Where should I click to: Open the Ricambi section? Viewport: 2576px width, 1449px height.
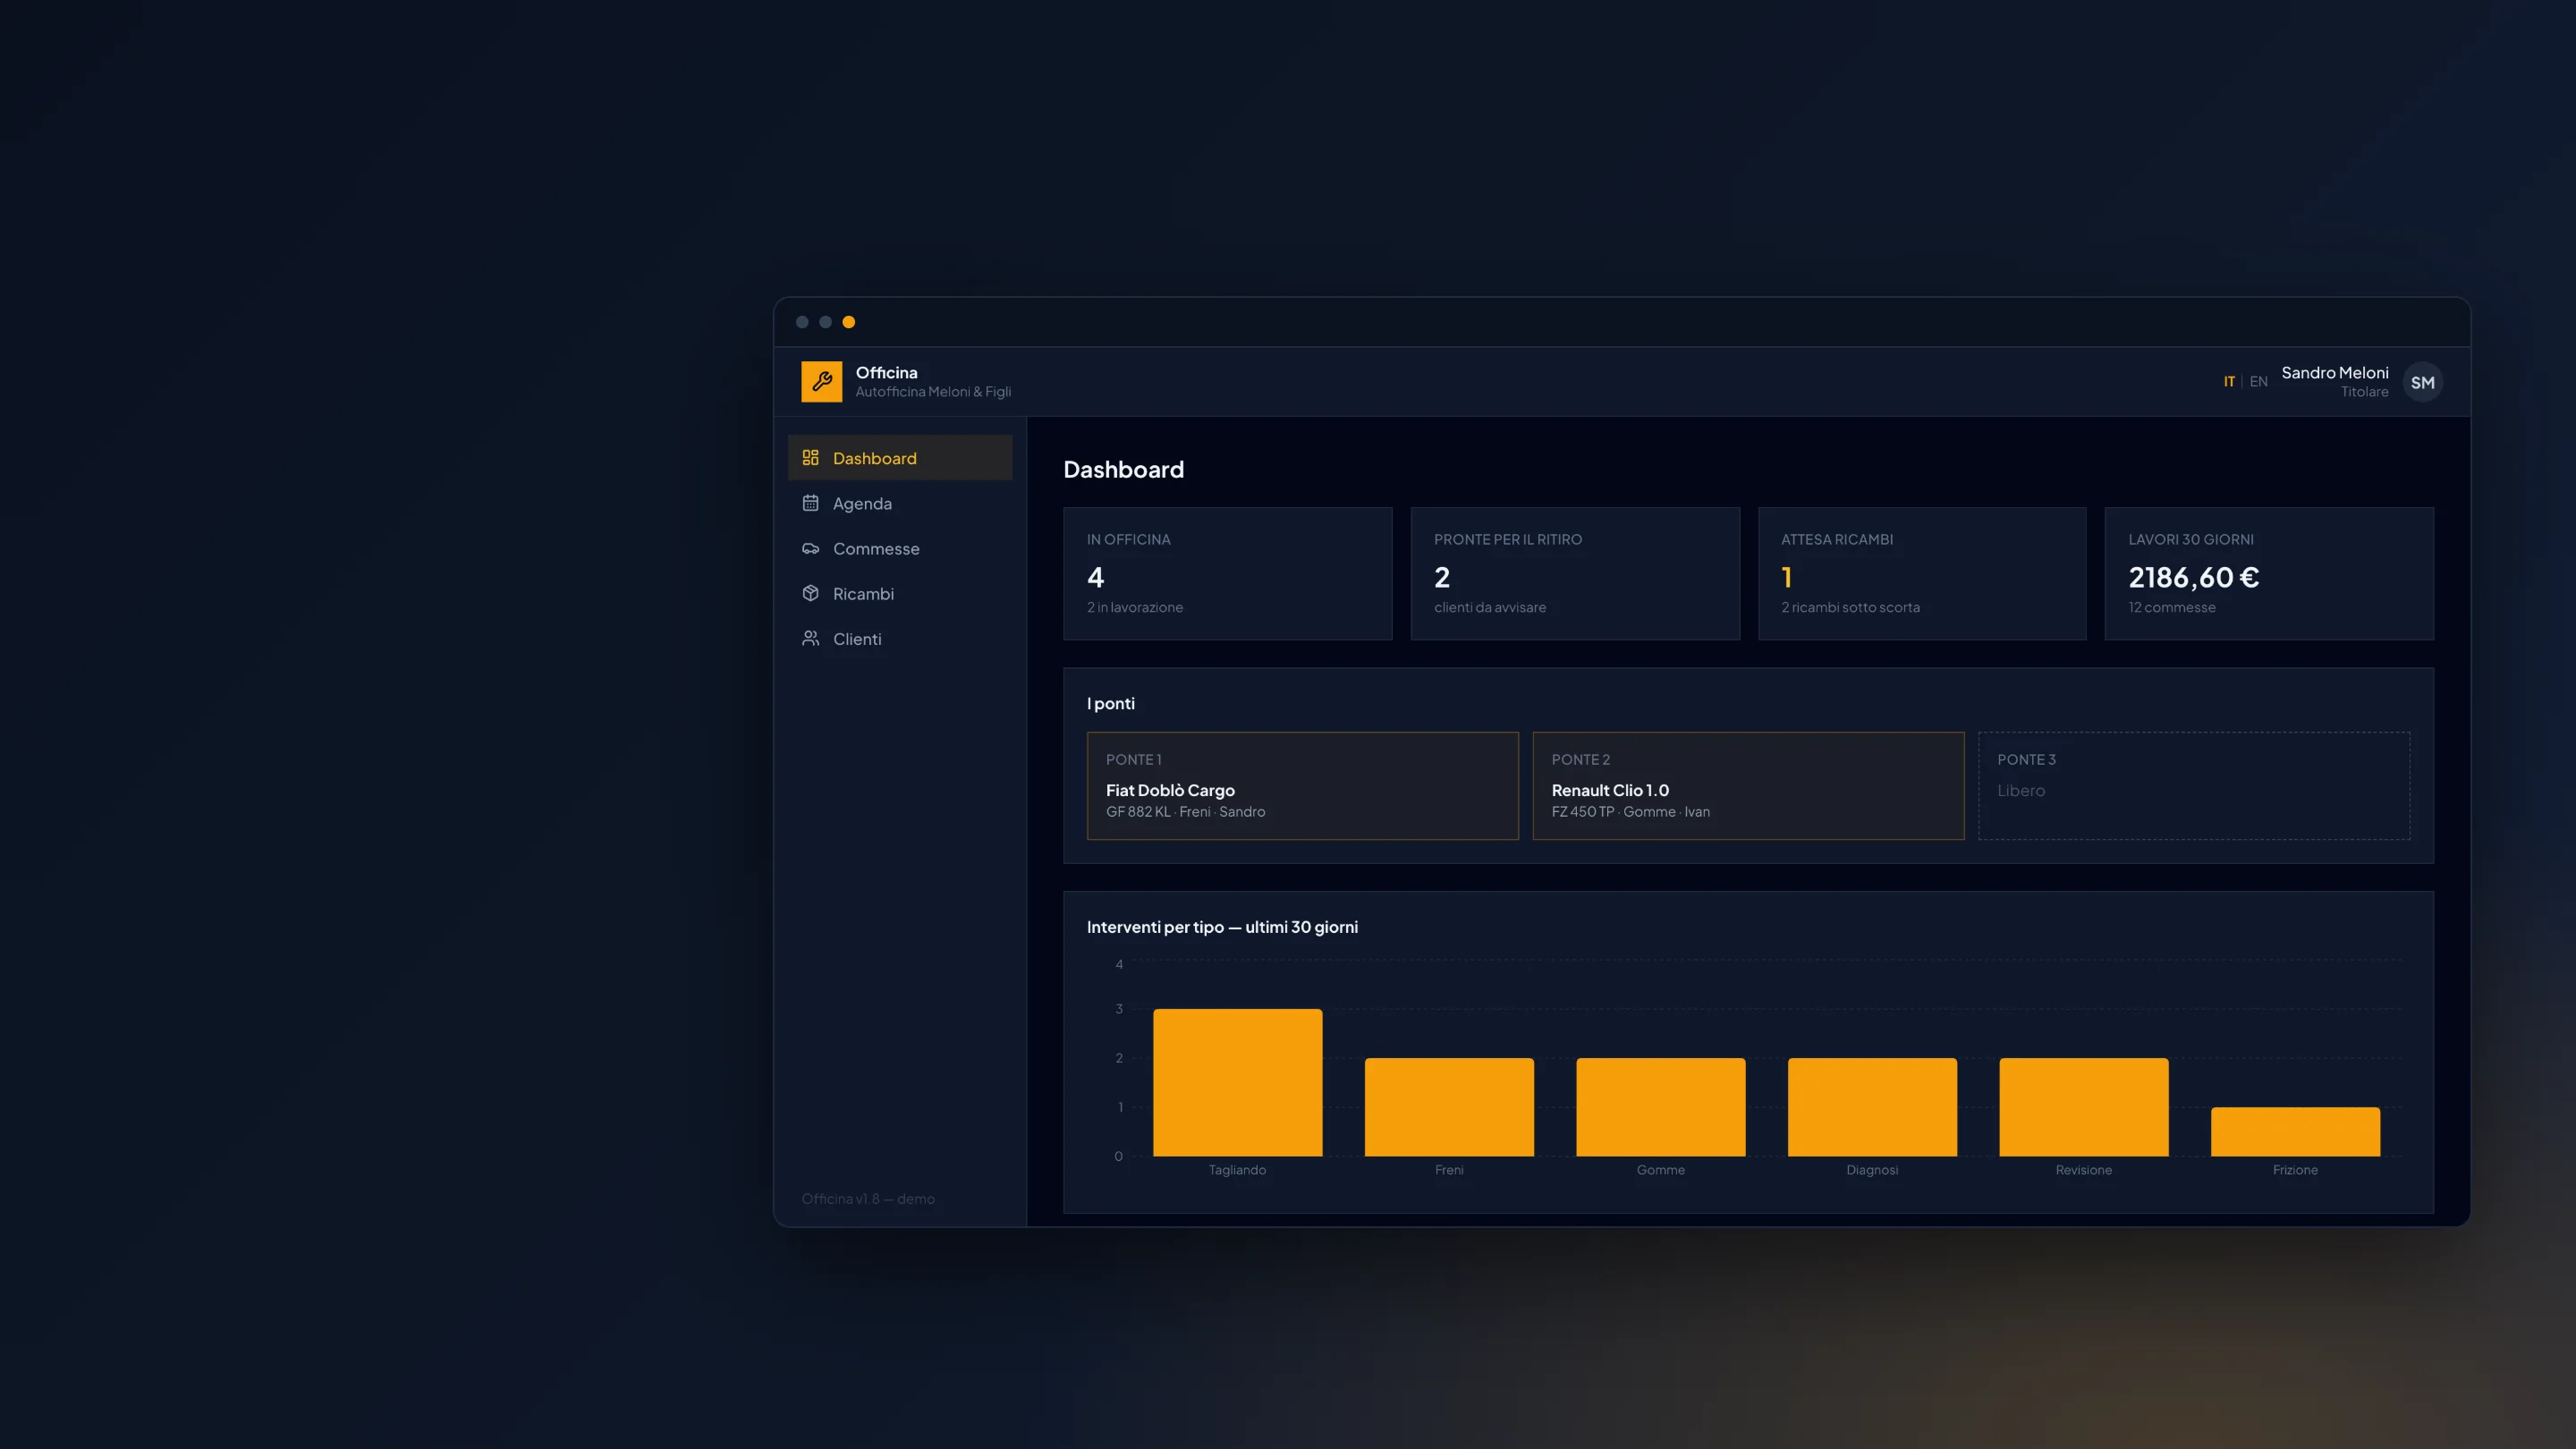coord(900,593)
